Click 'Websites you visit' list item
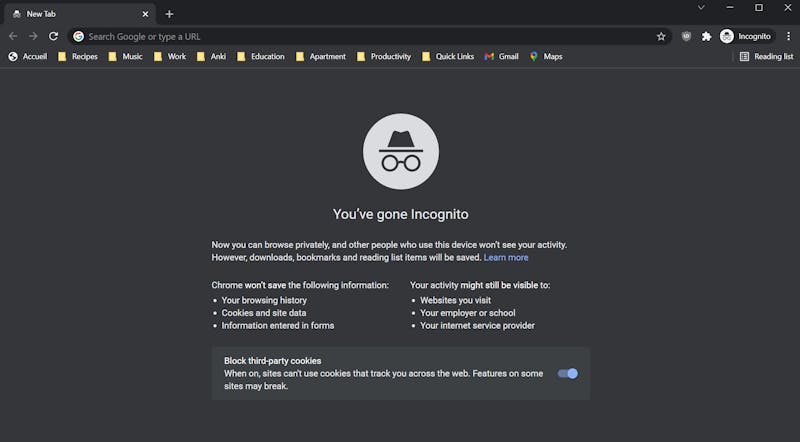This screenshot has width=800, height=442. coord(456,300)
